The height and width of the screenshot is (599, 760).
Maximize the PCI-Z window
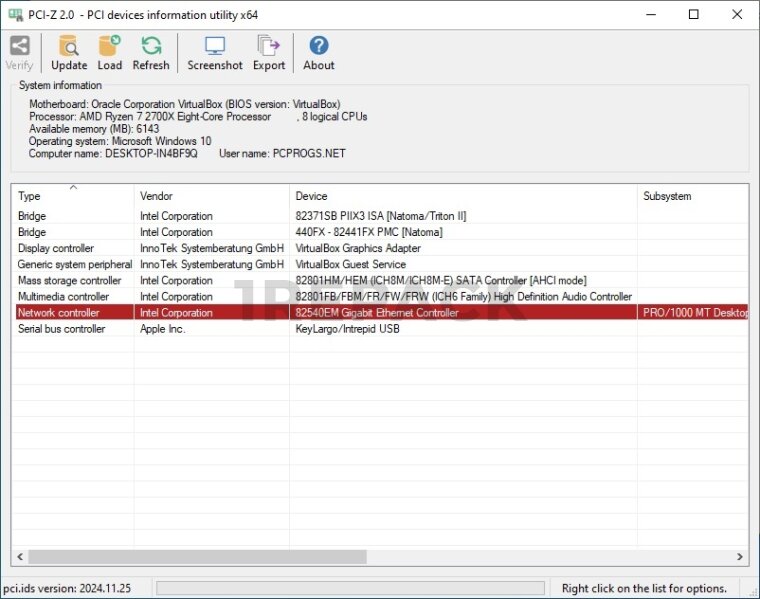click(694, 14)
